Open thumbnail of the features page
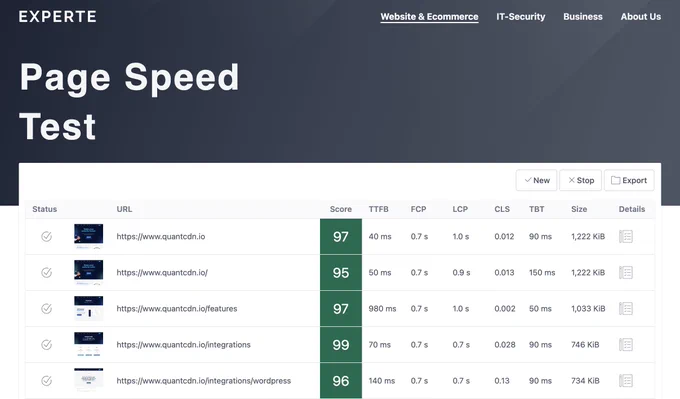This screenshot has width=680, height=399. click(88, 308)
